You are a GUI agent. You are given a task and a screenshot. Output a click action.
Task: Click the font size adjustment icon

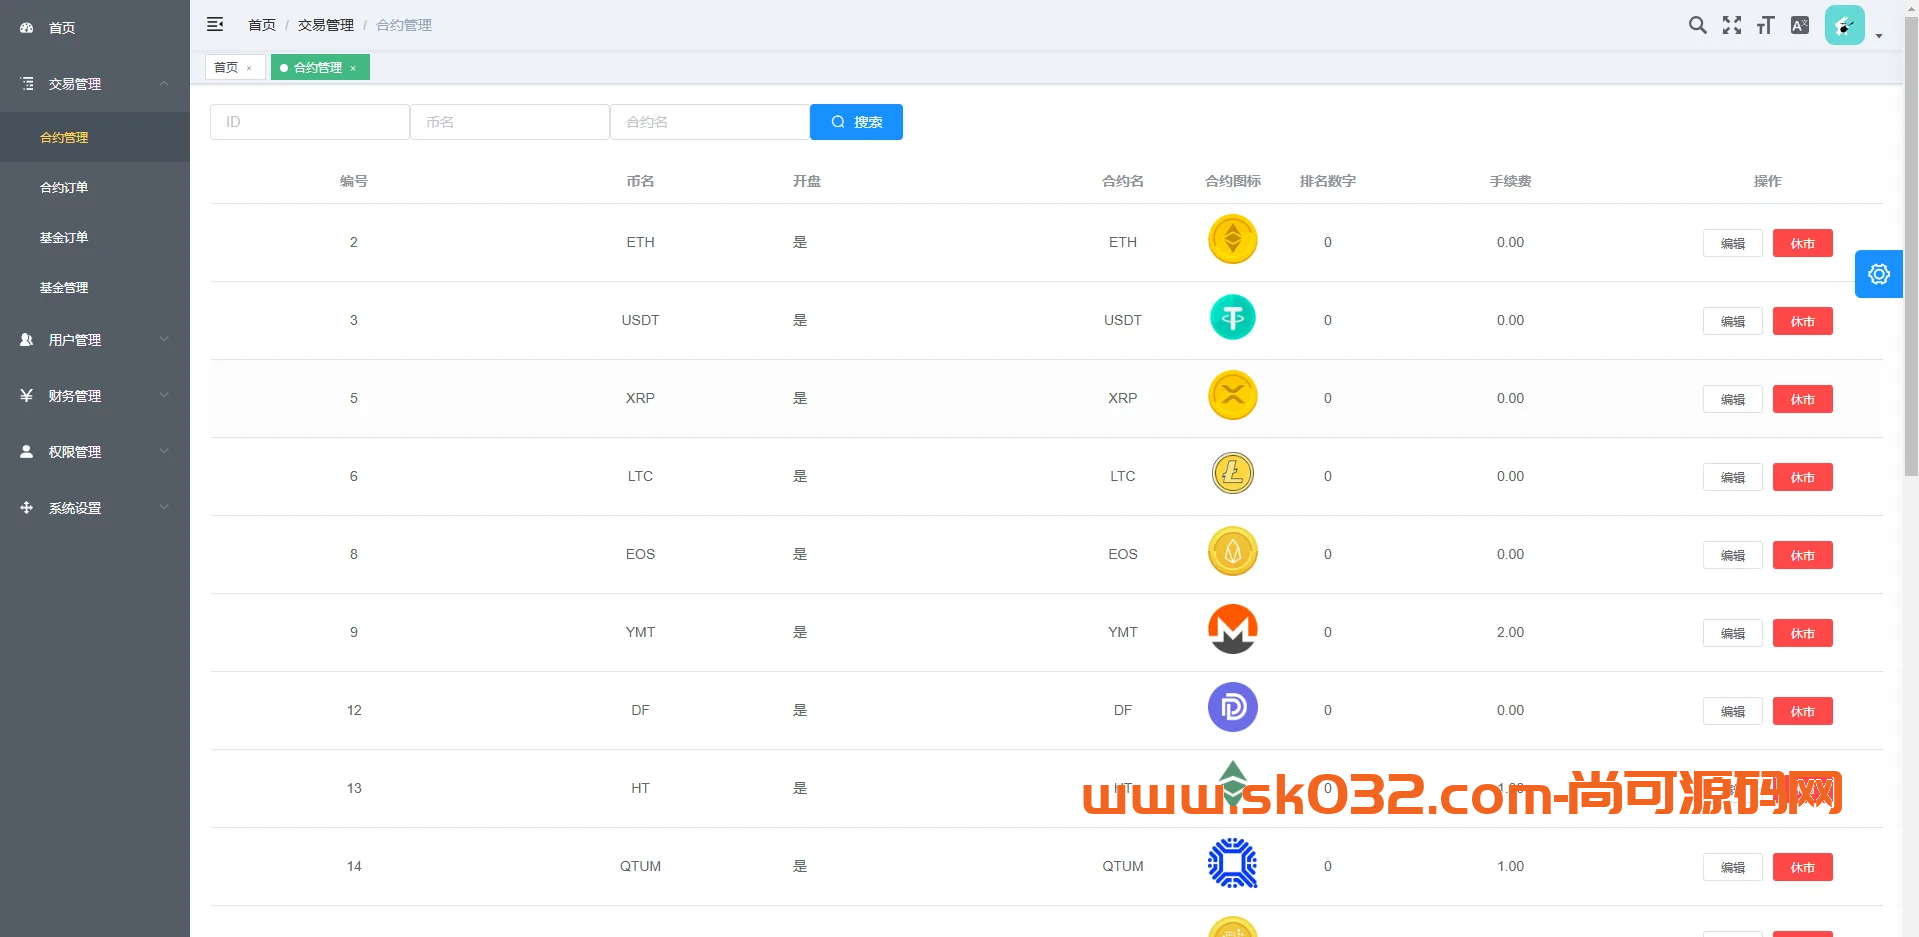(x=1765, y=25)
